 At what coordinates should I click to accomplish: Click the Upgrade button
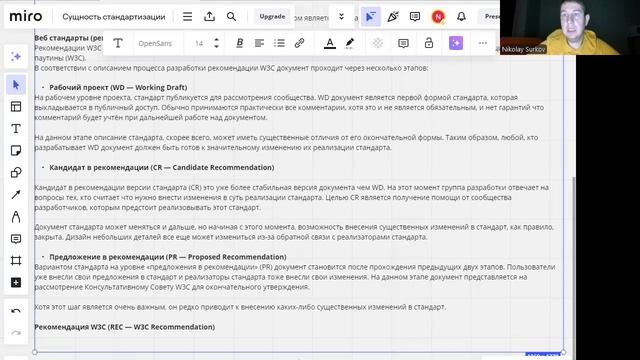pos(272,17)
